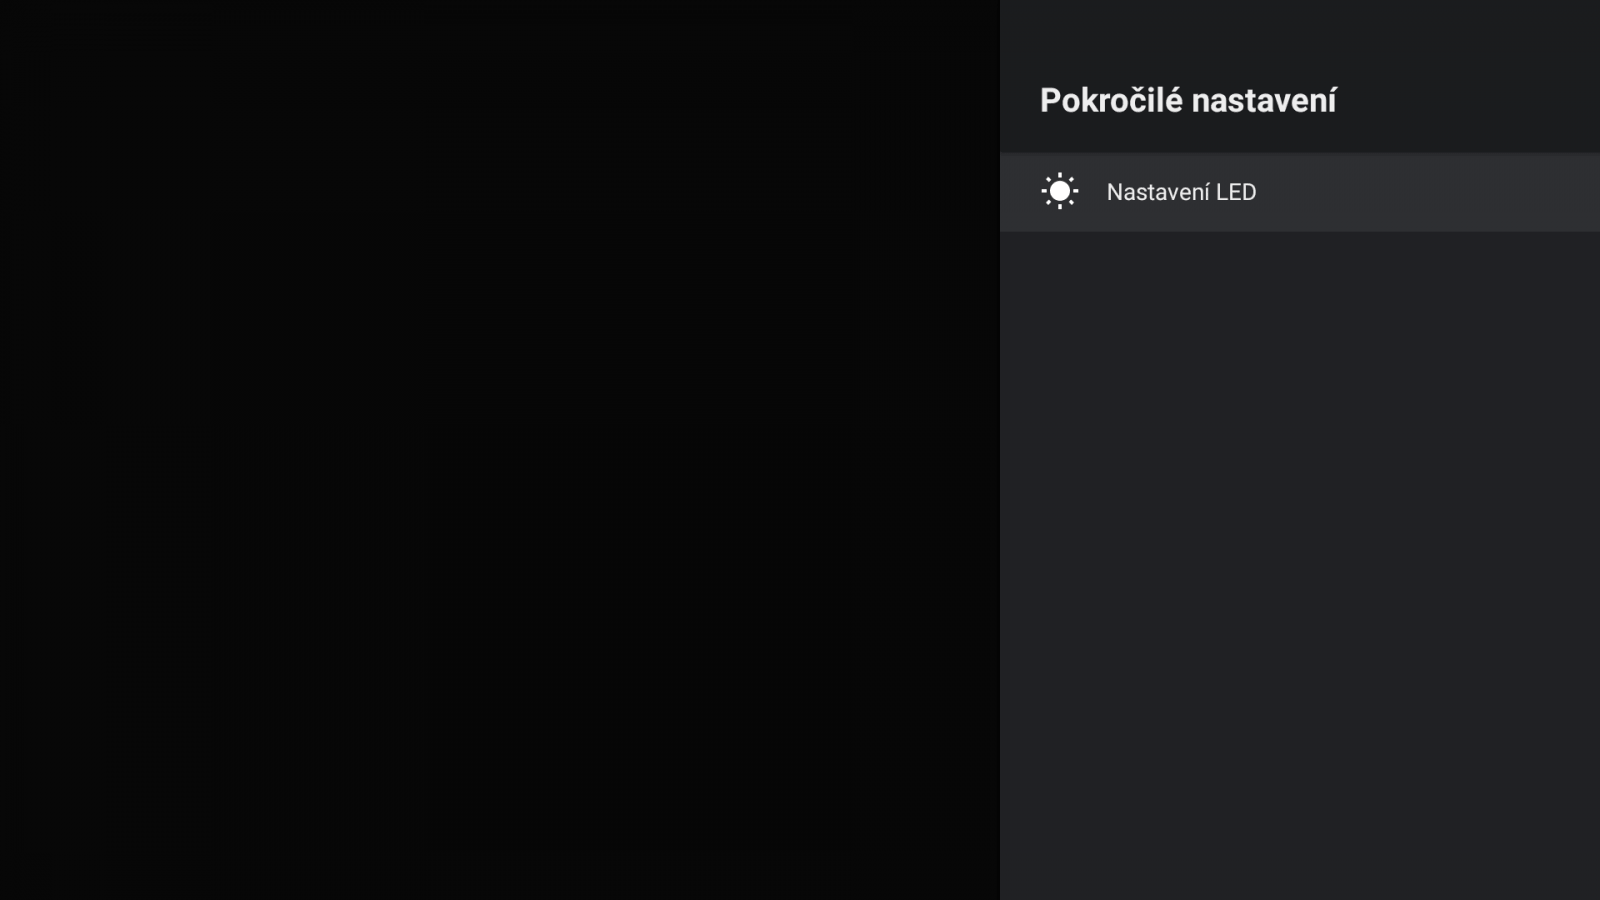The width and height of the screenshot is (1600, 900).
Task: Open LED settings via the sun icon
Action: pyautogui.click(x=1059, y=191)
